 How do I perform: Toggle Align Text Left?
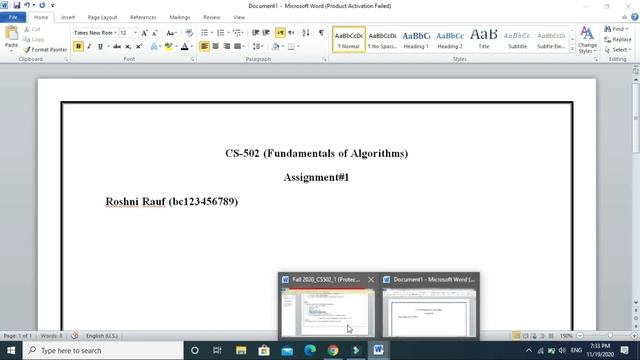204,46
